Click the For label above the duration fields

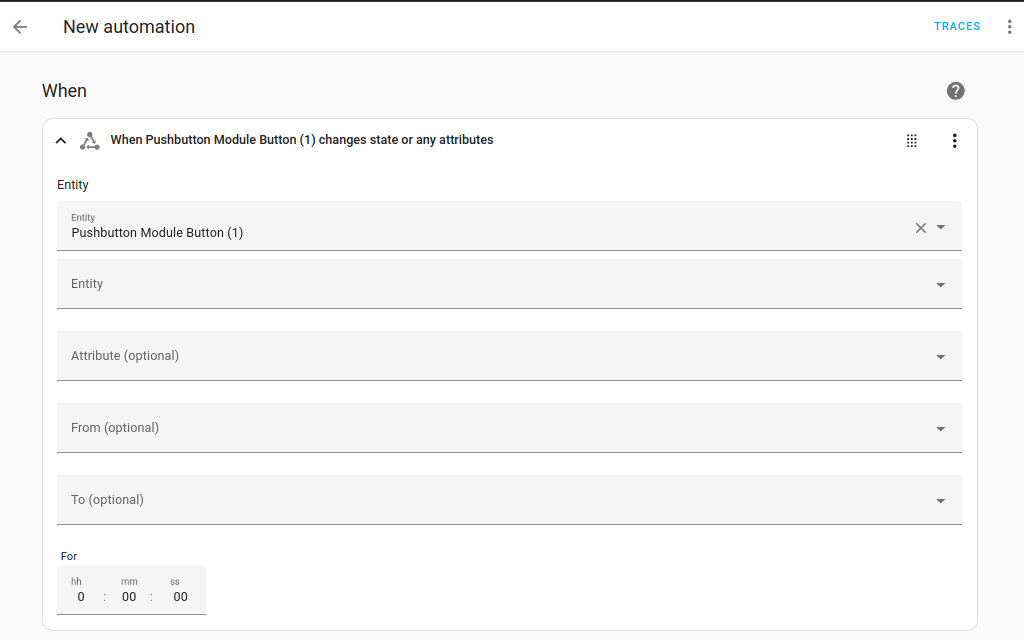coord(68,556)
